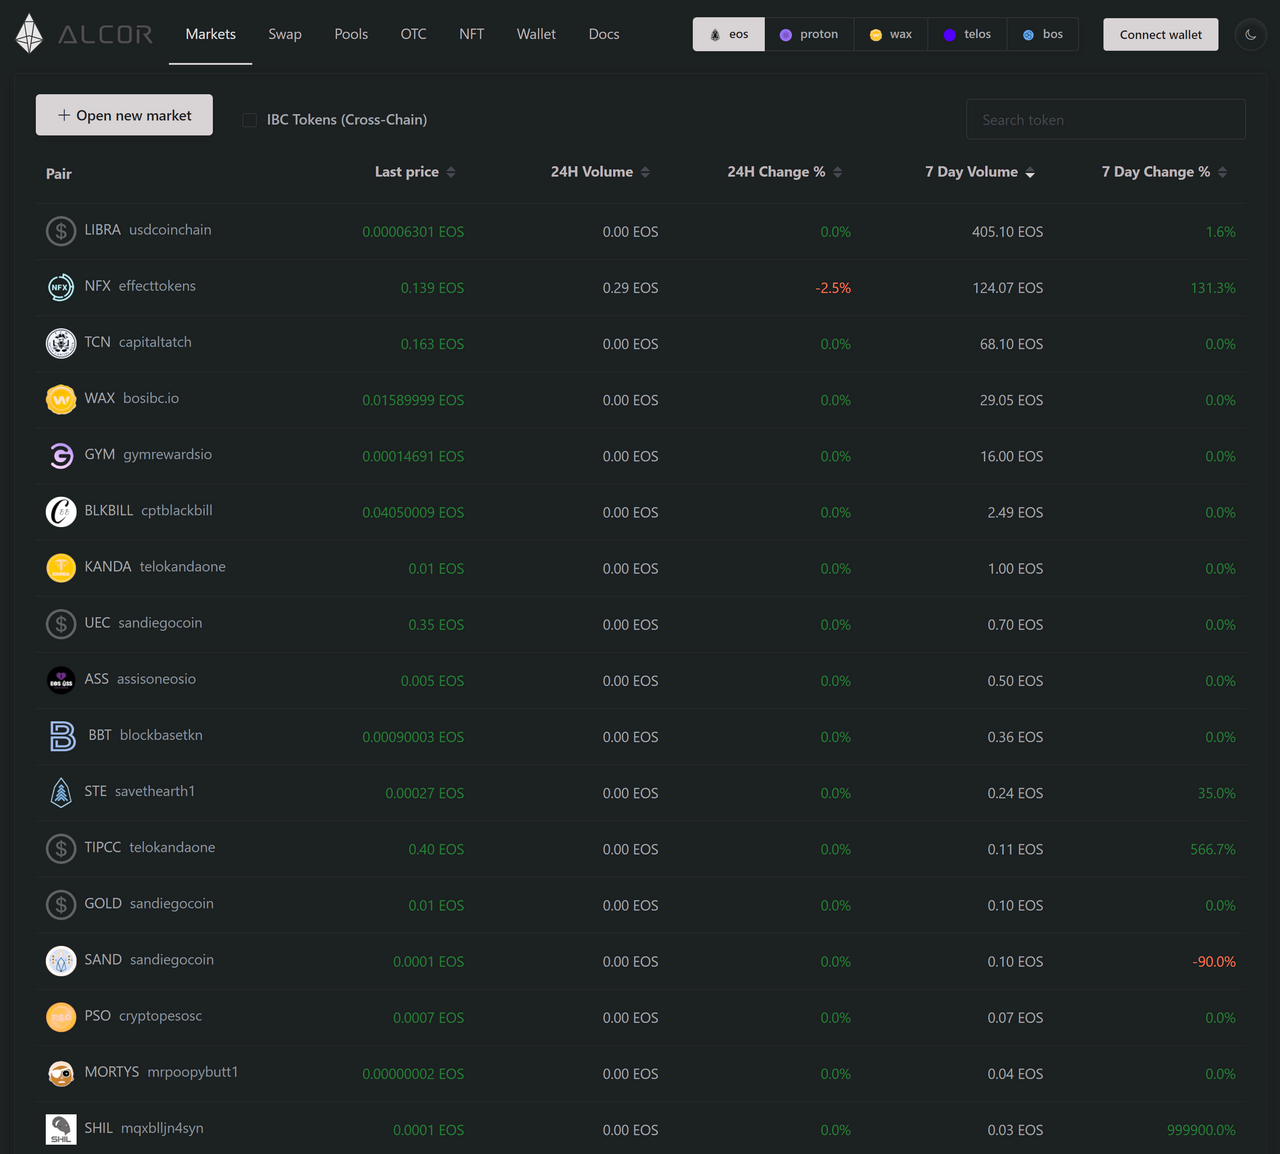Switch to the wax chain
This screenshot has height=1154, width=1280.
tap(891, 34)
